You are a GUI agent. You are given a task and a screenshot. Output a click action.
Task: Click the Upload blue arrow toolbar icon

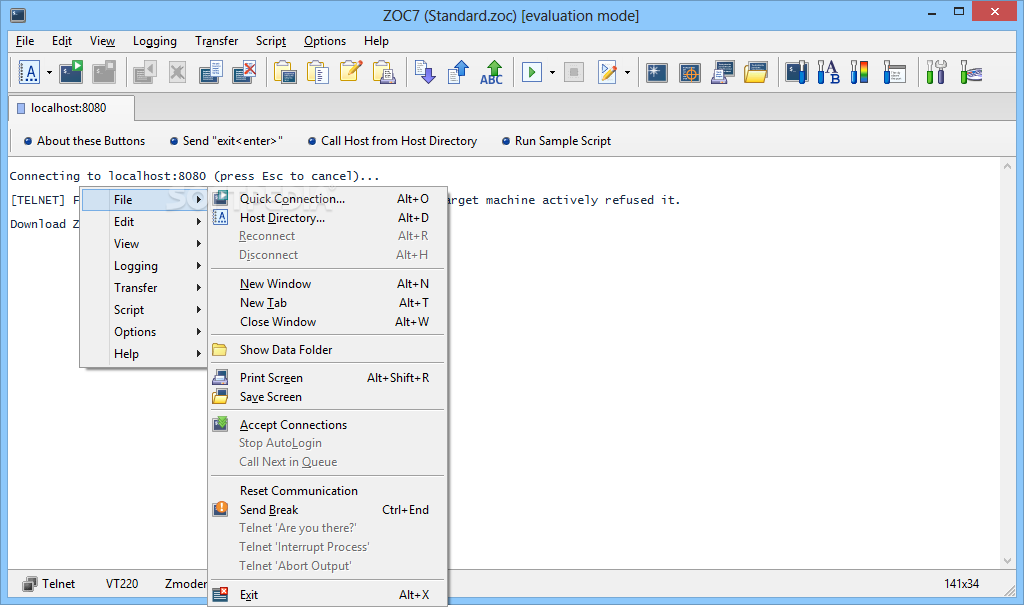458,72
